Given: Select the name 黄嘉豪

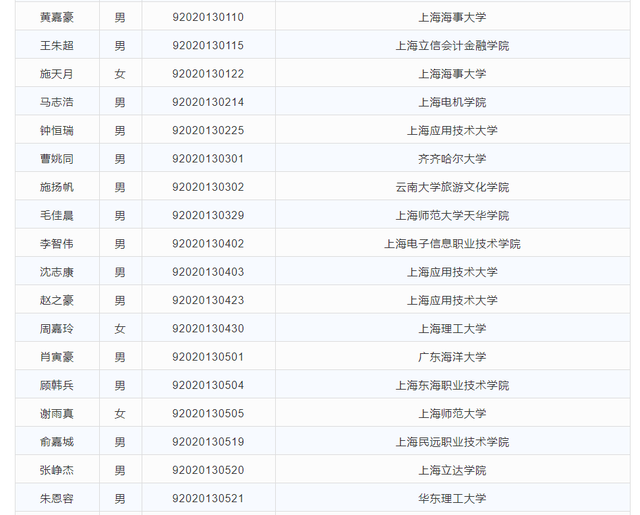Looking at the screenshot, I should coord(57,17).
